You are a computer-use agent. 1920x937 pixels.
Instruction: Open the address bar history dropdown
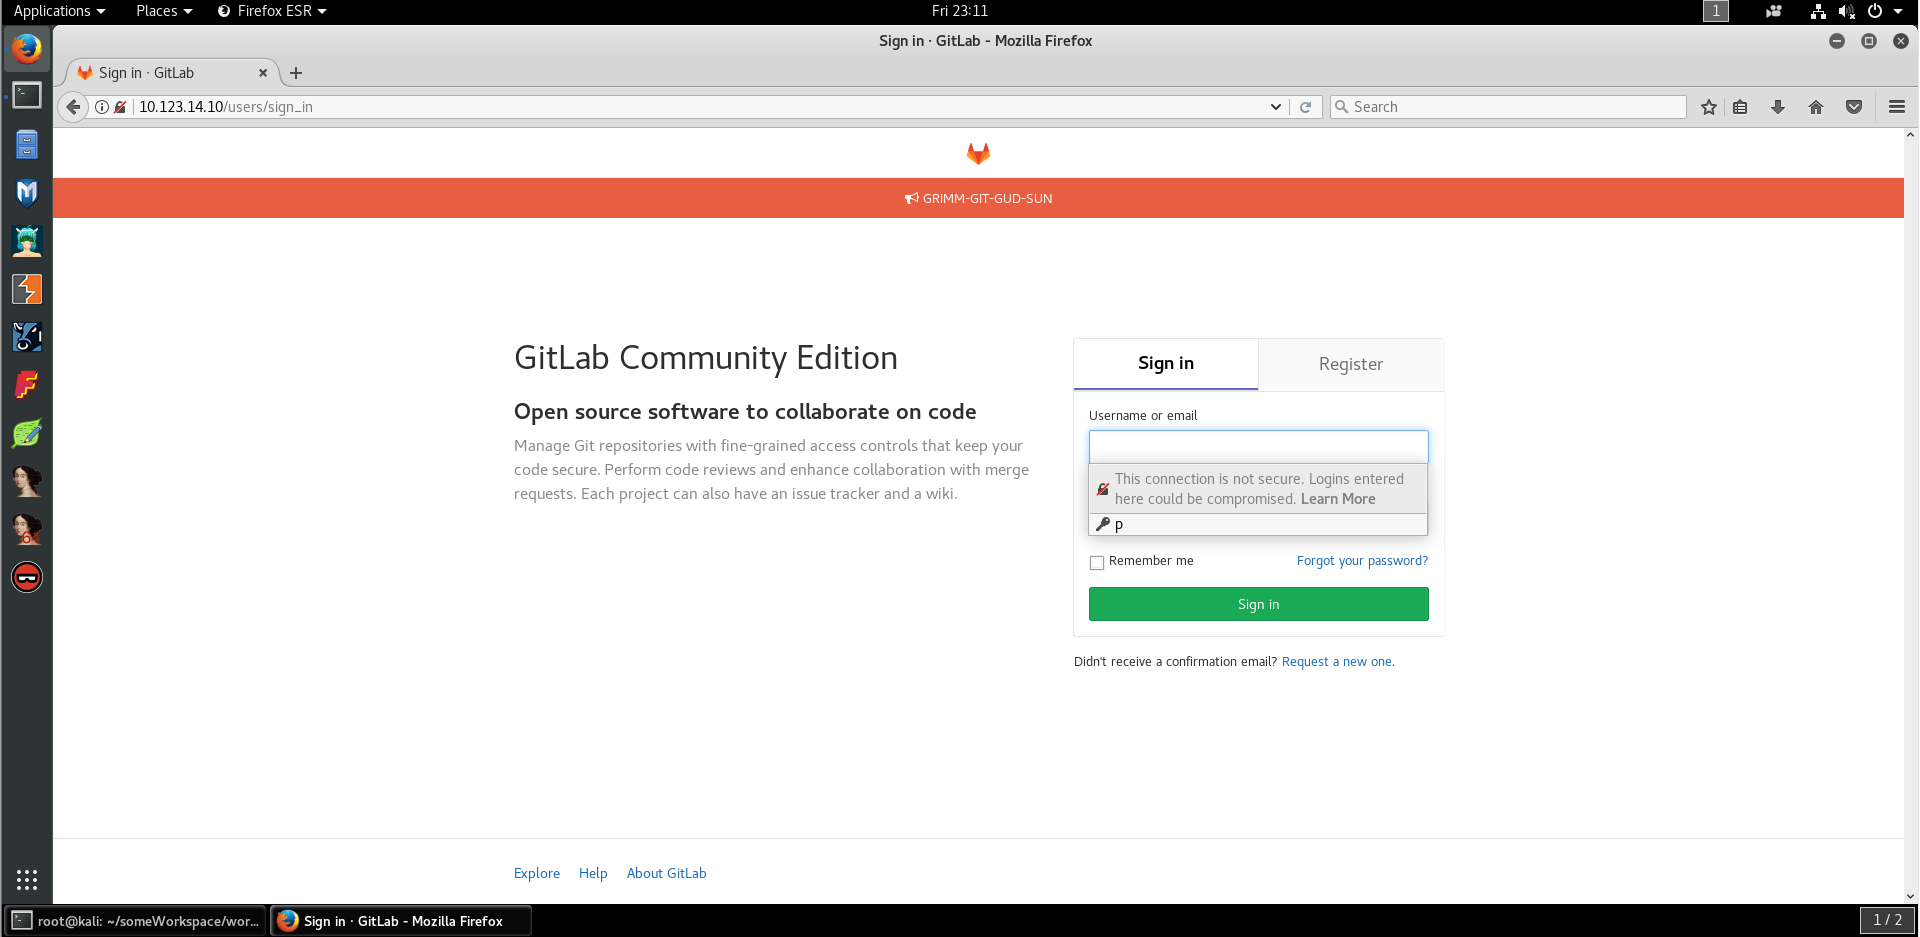click(1275, 106)
